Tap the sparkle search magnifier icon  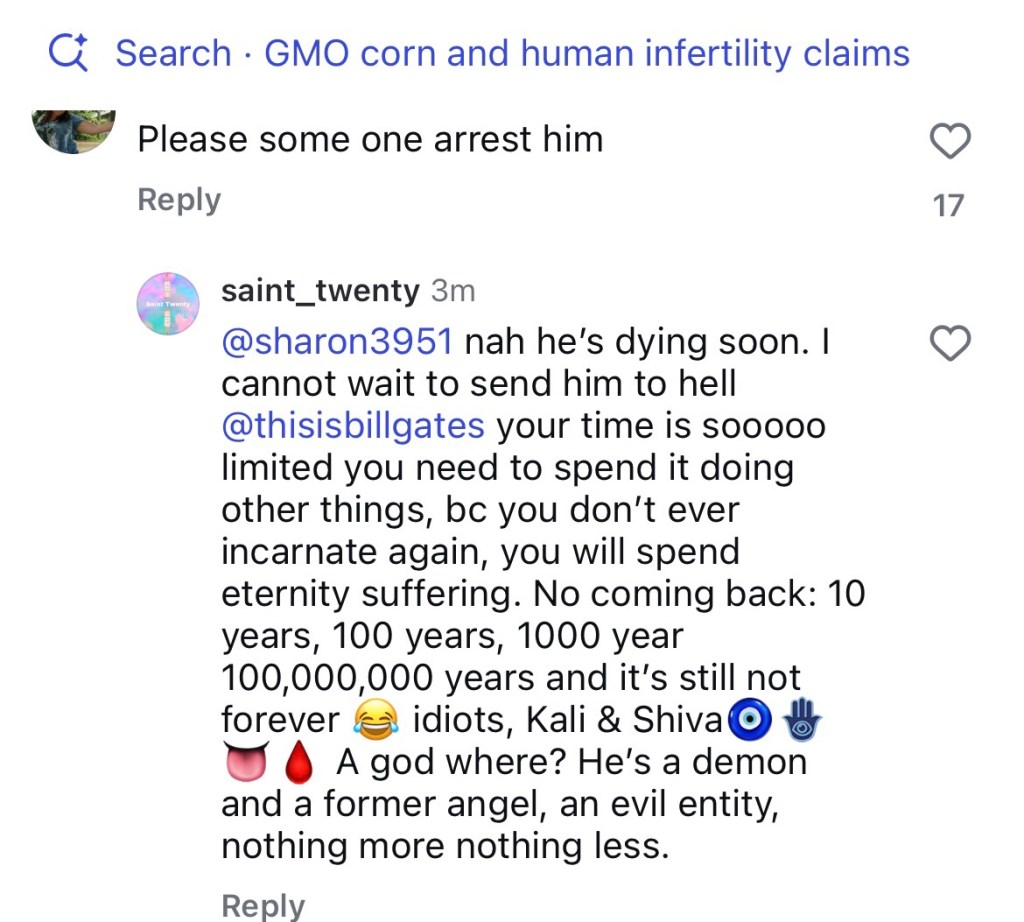click(x=70, y=51)
